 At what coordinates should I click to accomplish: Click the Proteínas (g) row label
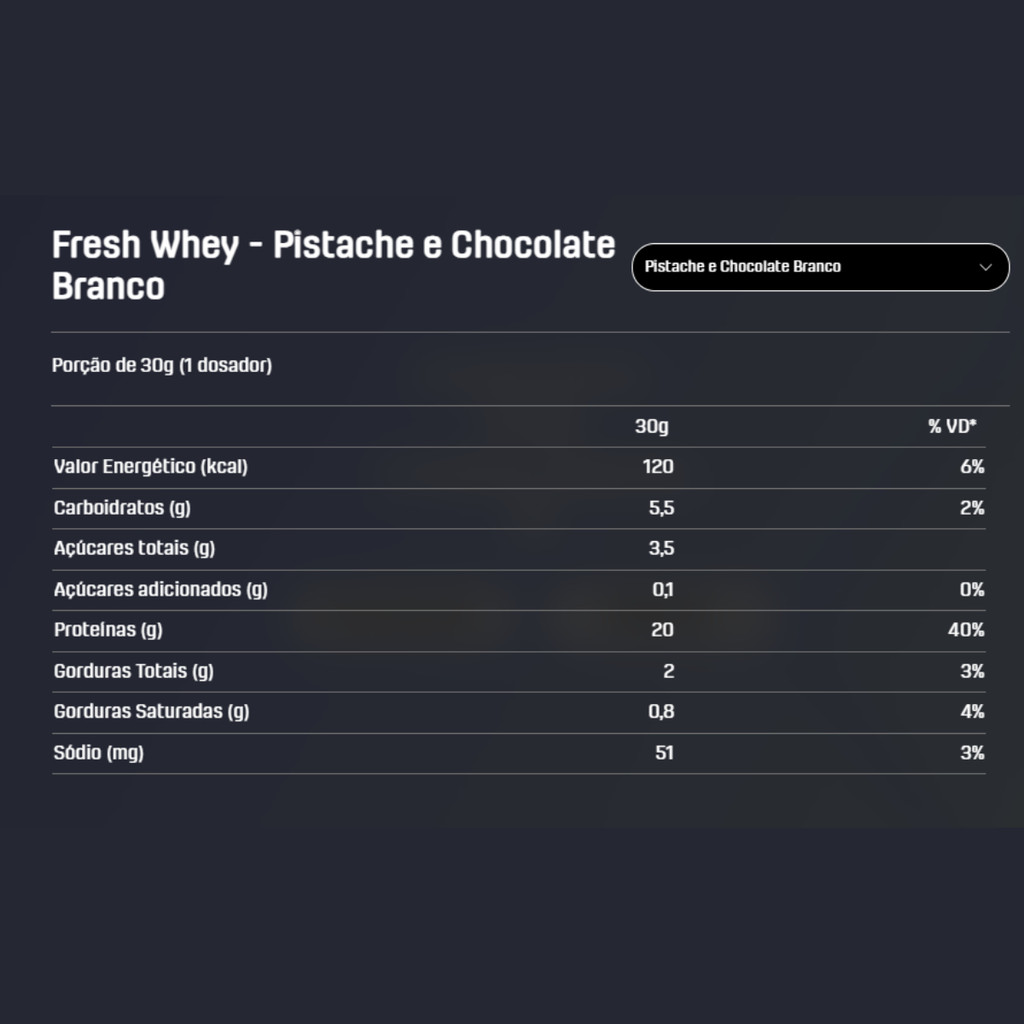coord(108,630)
